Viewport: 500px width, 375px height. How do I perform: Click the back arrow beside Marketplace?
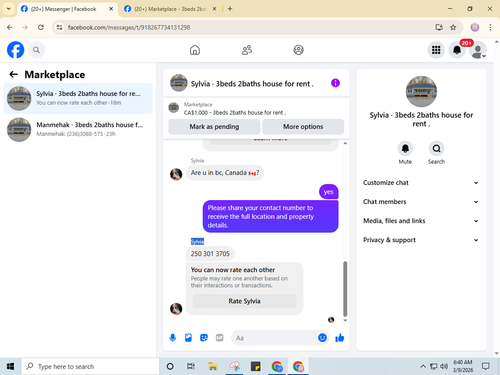[13, 74]
